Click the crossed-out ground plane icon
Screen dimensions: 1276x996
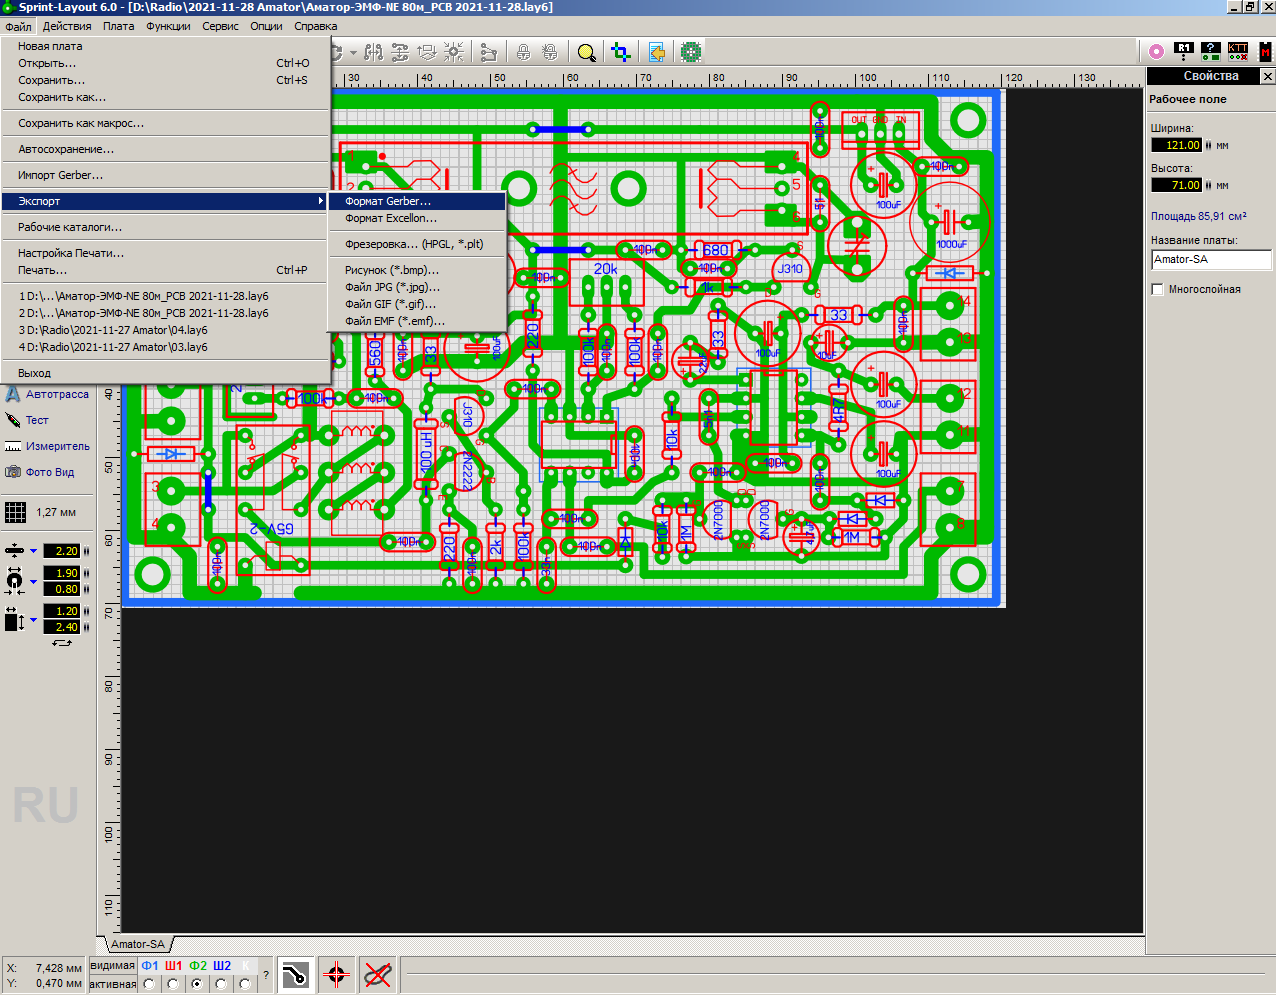377,975
